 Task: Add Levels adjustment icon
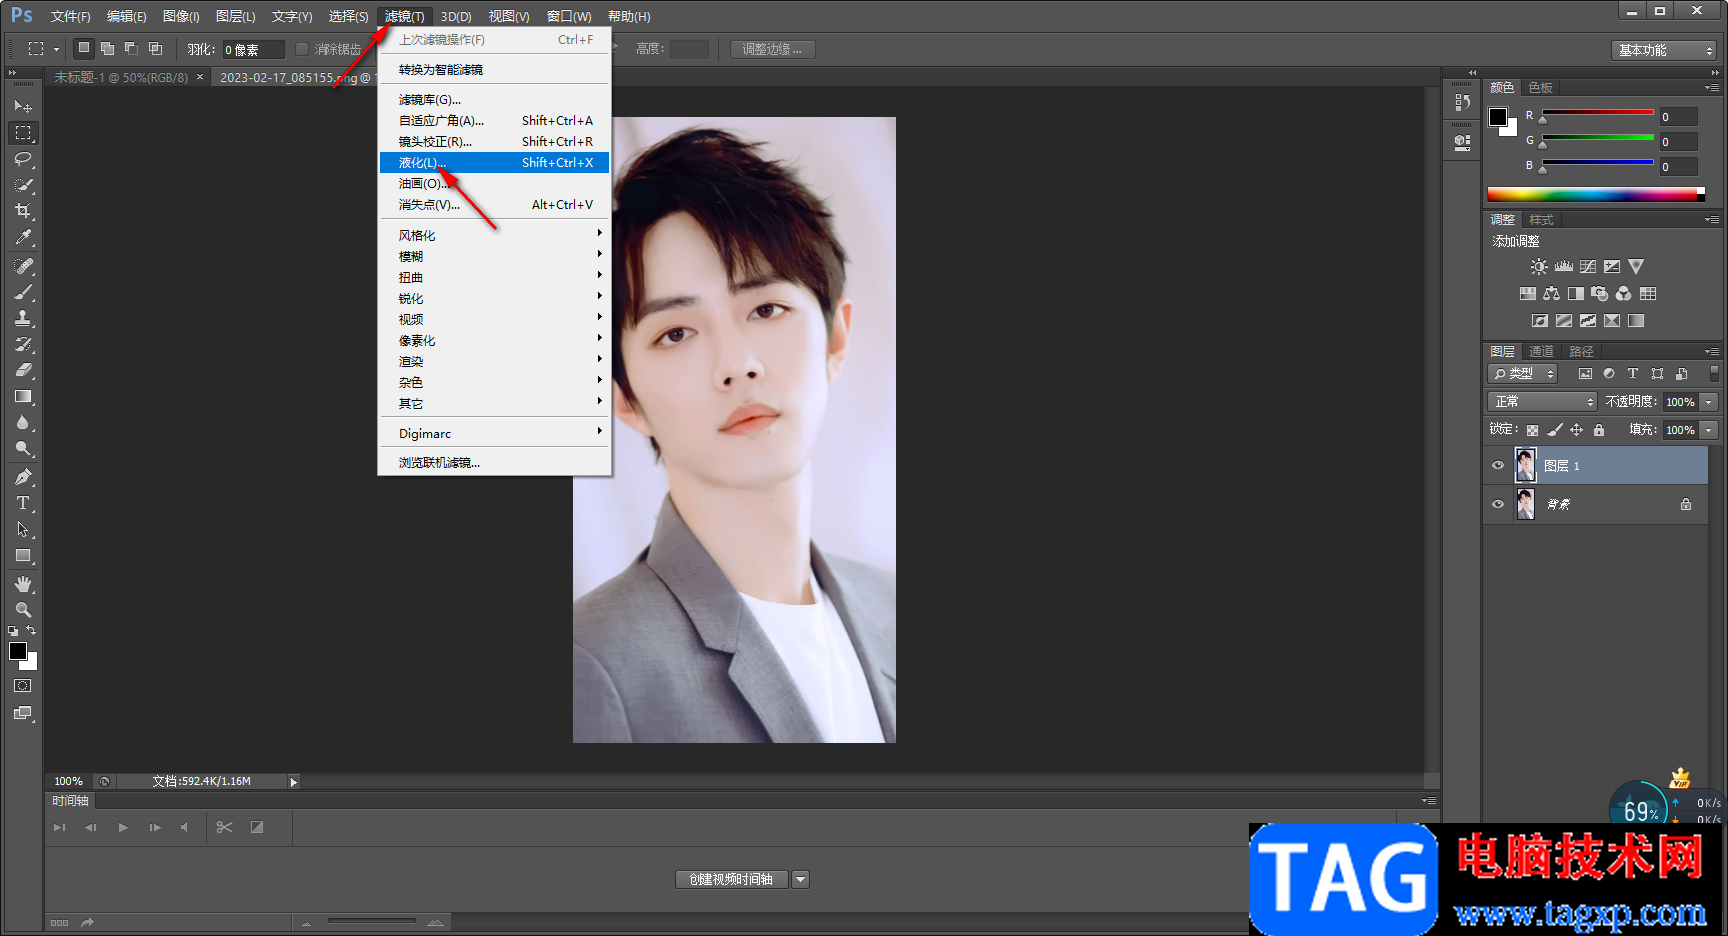(1564, 267)
